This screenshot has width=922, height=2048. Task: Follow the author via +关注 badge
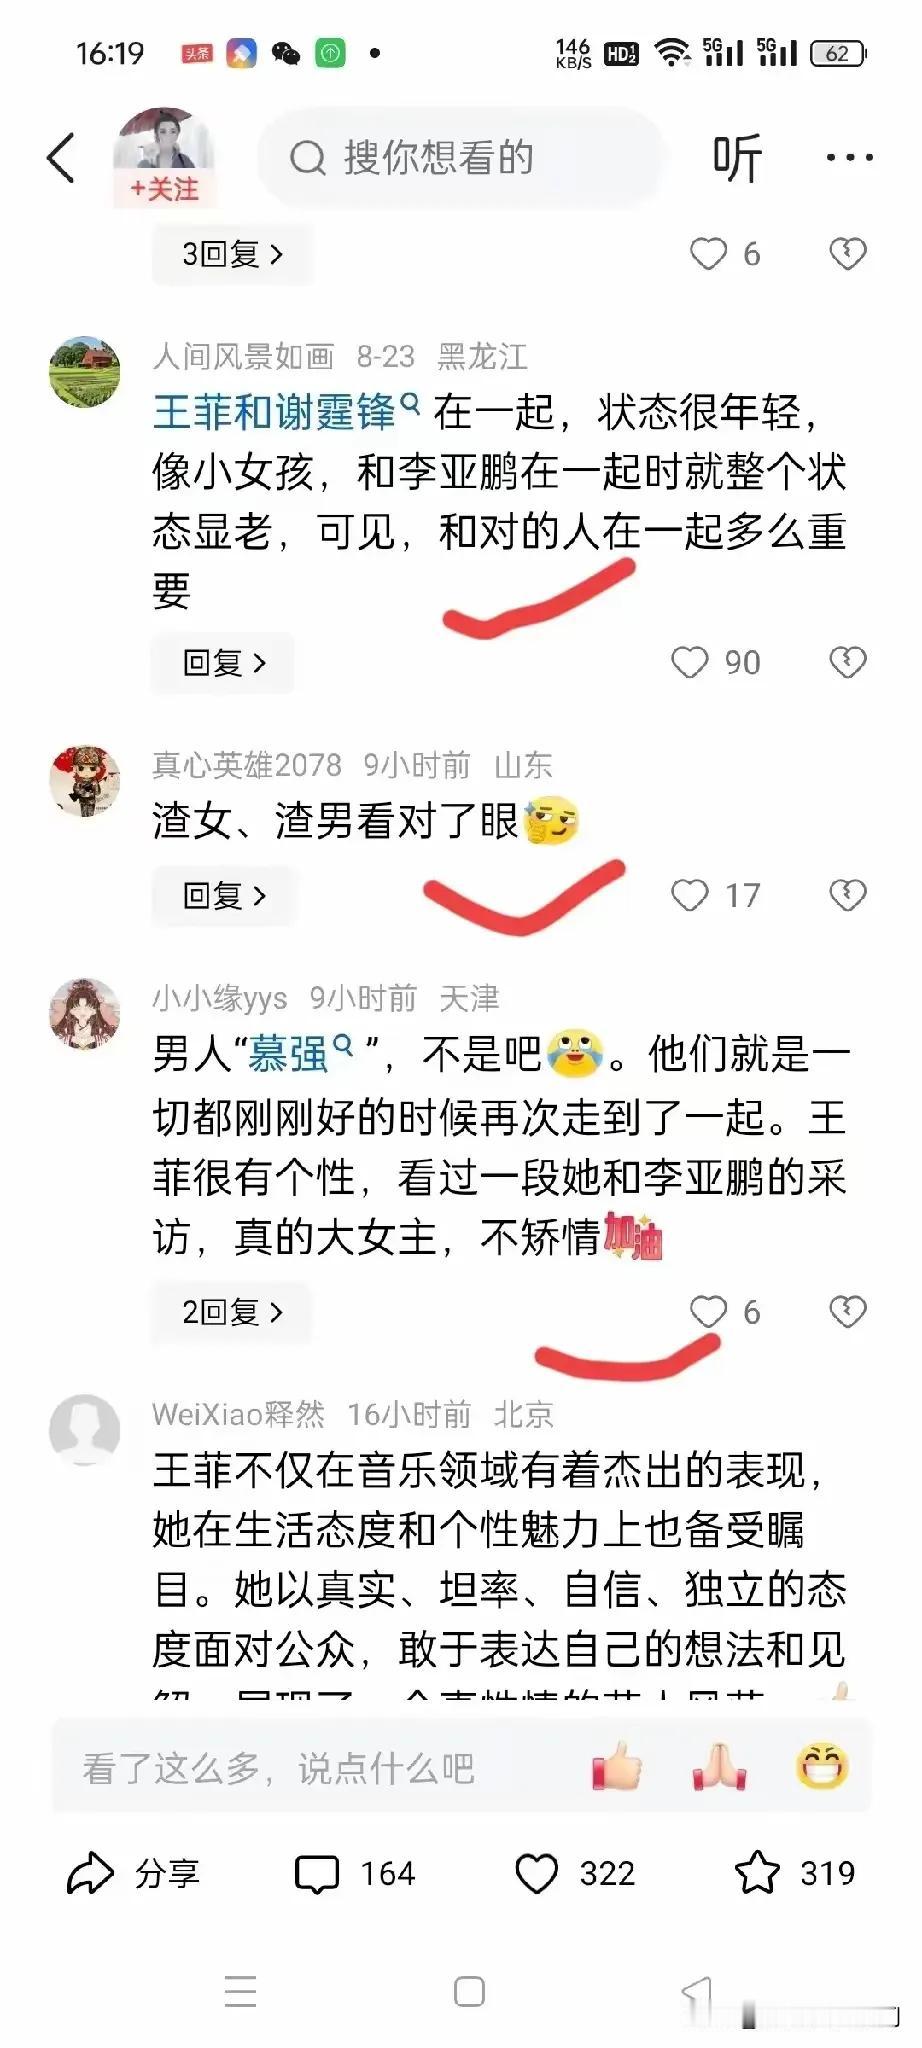pos(164,189)
